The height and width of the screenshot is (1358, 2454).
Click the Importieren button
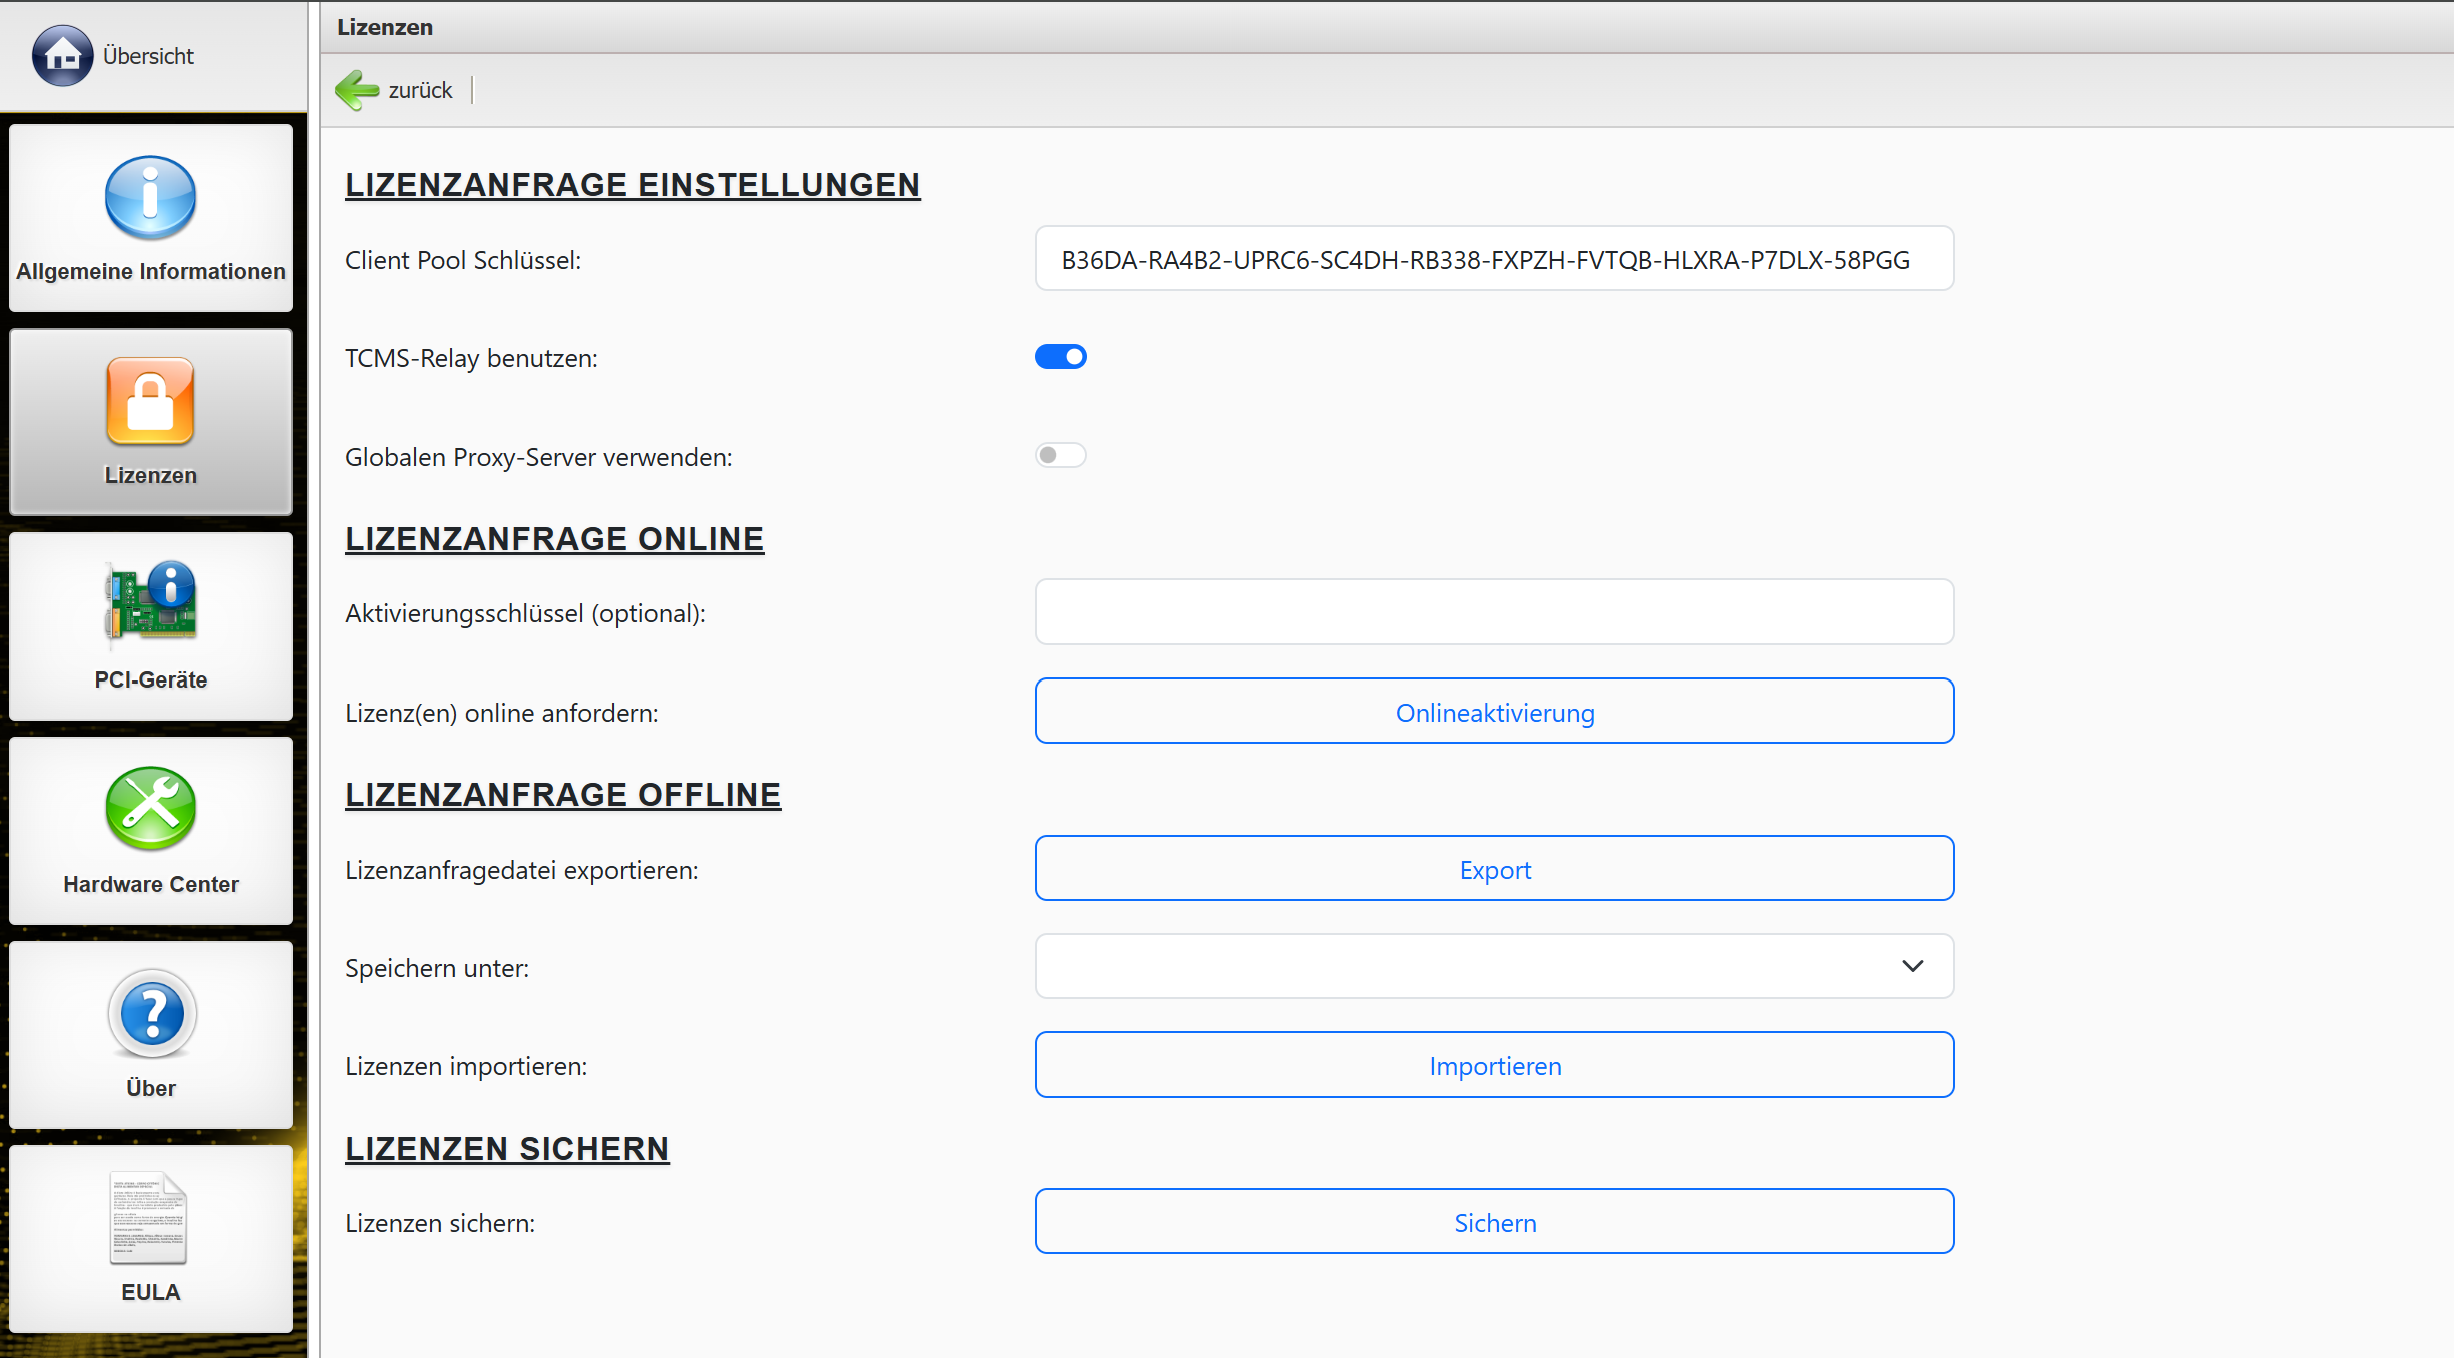point(1494,1065)
